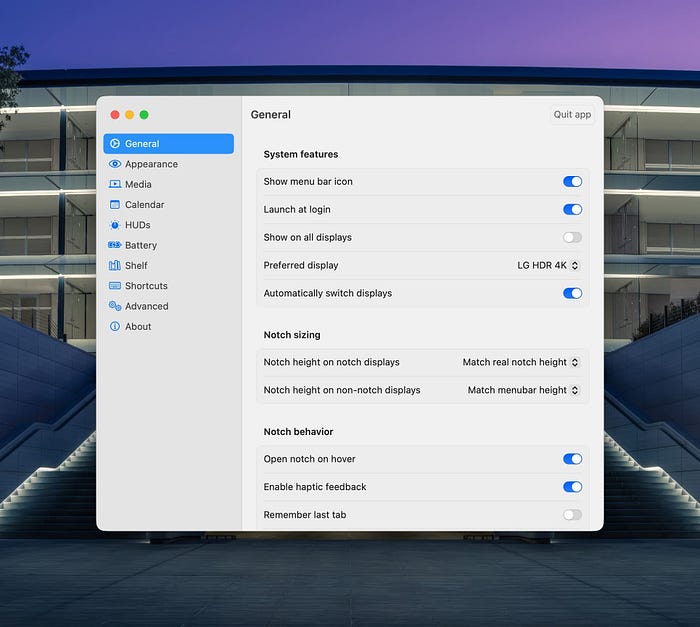The height and width of the screenshot is (627, 700).
Task: Click the System features heading
Action: (301, 154)
